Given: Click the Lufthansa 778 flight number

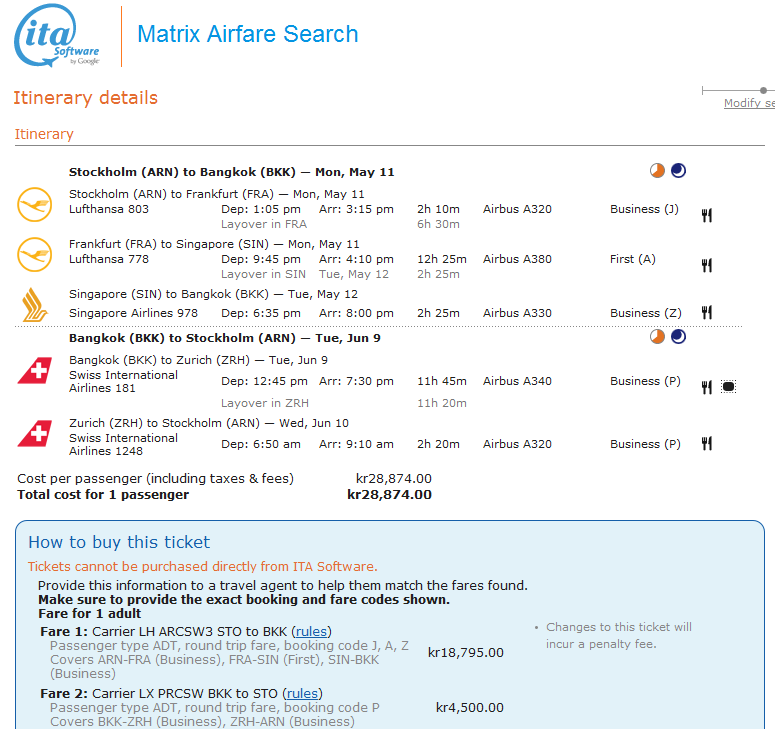Looking at the screenshot, I should click(109, 259).
